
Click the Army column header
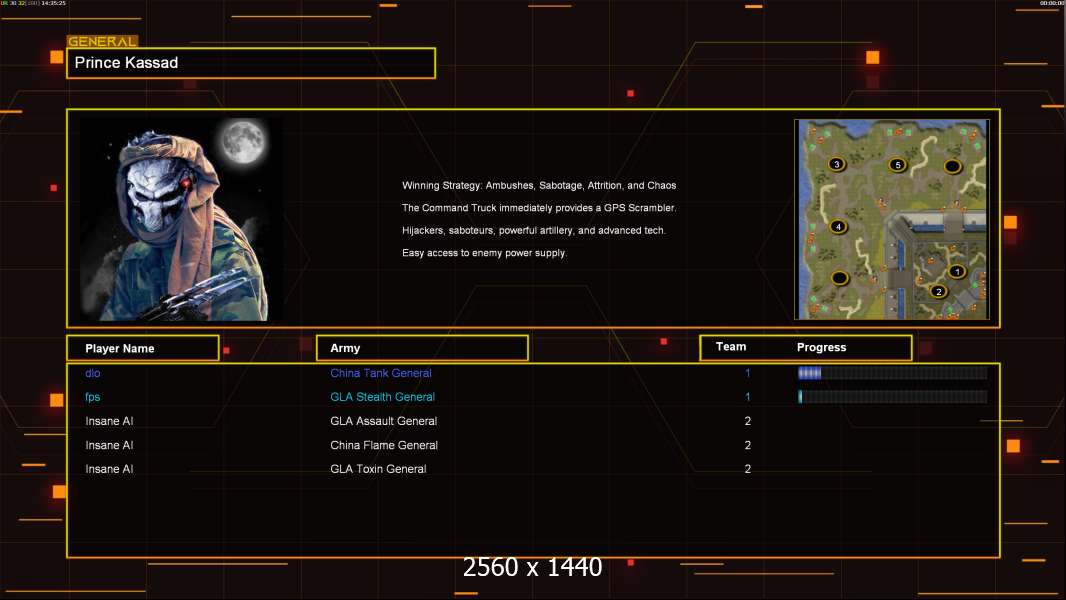[422, 348]
